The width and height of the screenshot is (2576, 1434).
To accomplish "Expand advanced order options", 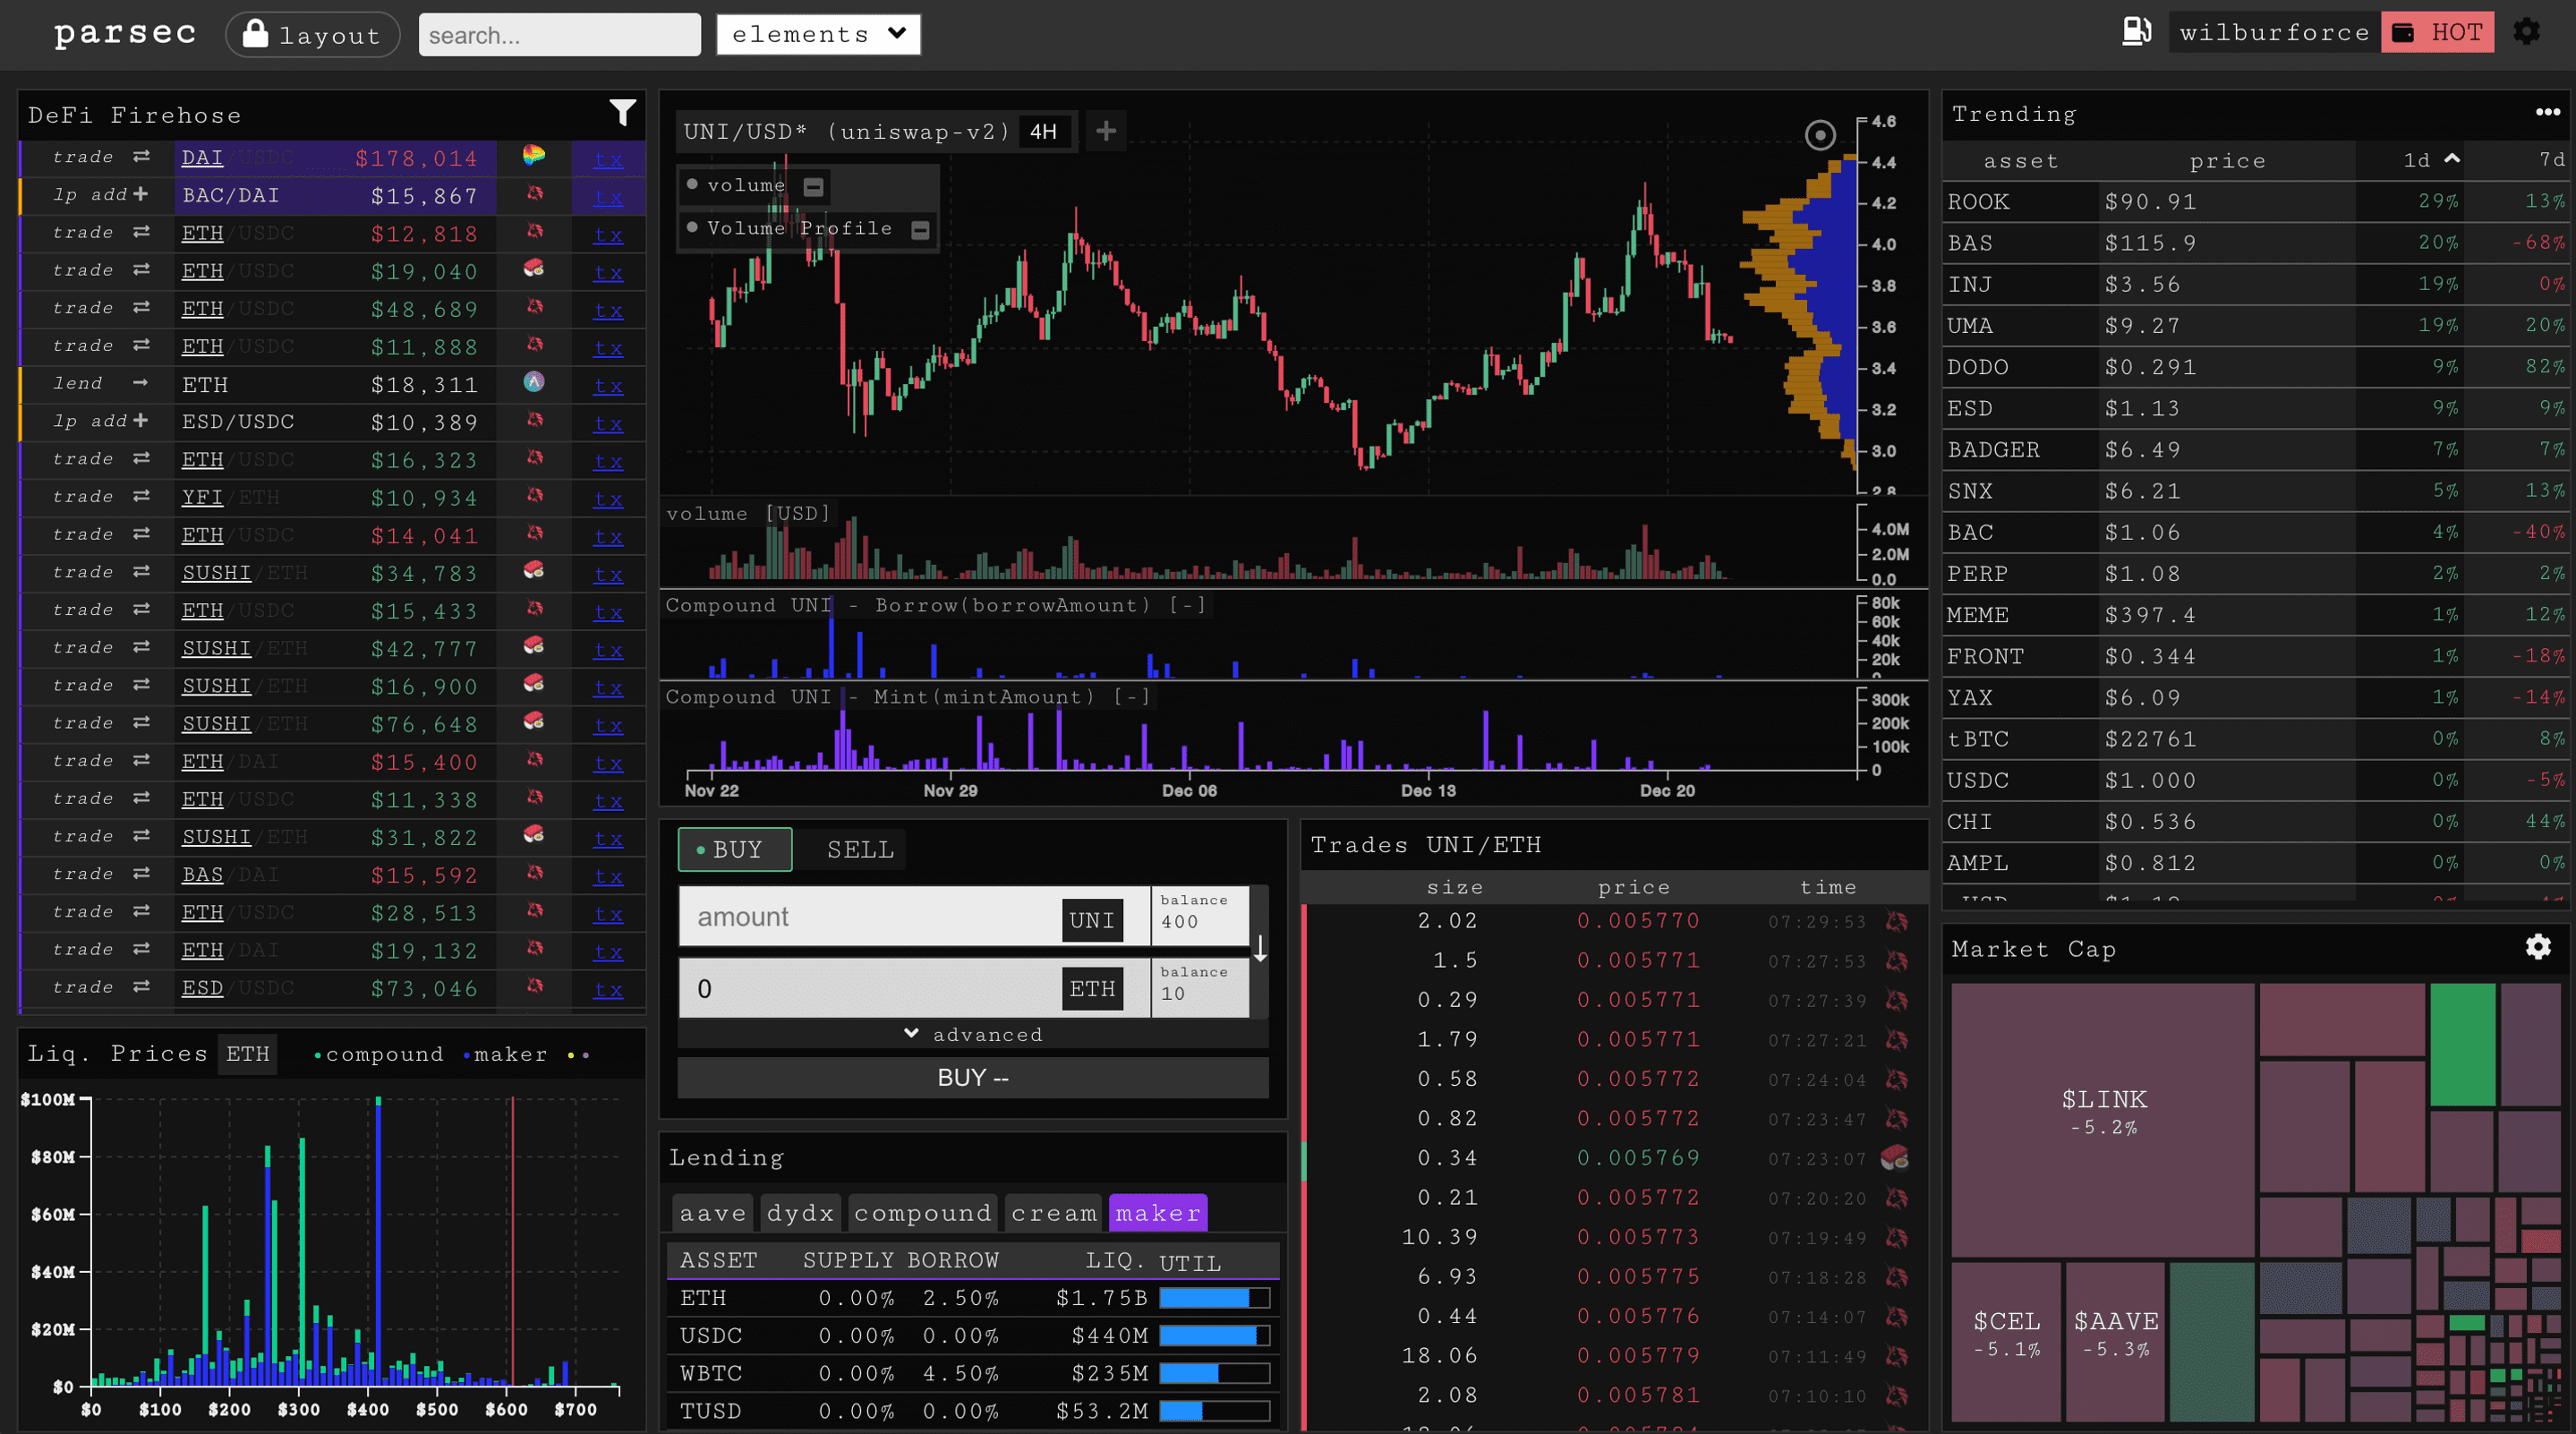I will [973, 1034].
